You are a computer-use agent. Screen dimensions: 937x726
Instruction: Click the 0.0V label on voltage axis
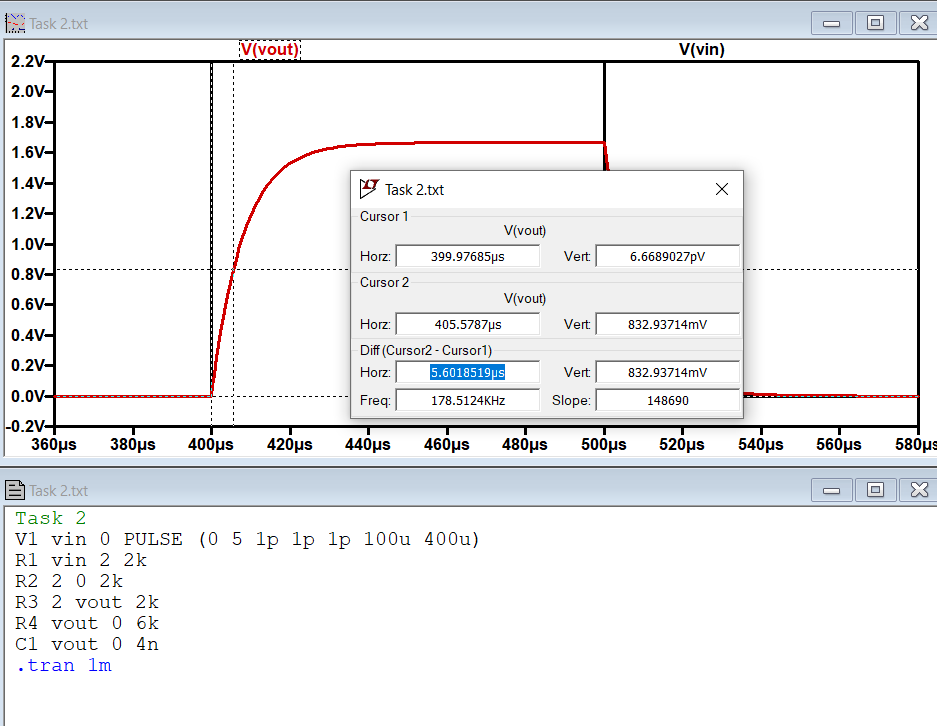(x=28, y=396)
